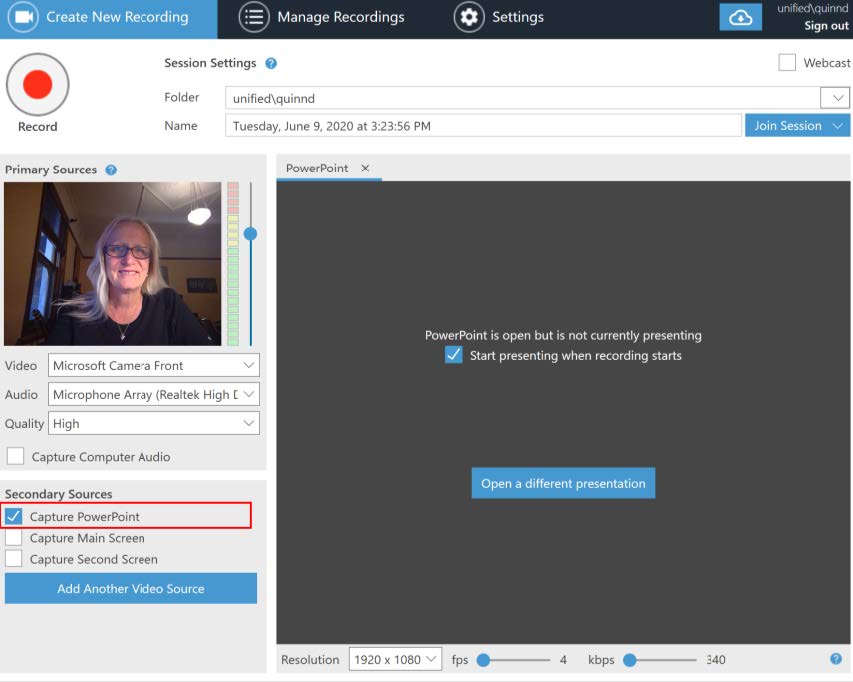The height and width of the screenshot is (682, 853).
Task: Click the help icon beside kbps slider
Action: [835, 659]
